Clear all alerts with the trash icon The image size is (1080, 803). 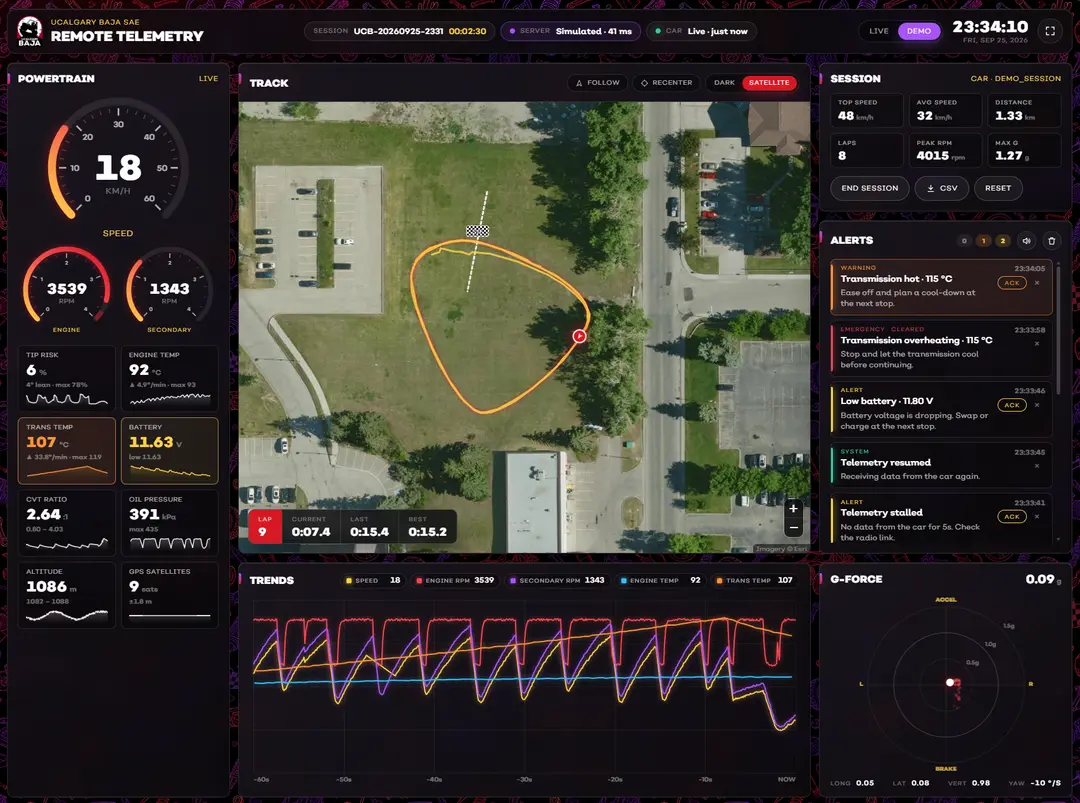[1051, 240]
